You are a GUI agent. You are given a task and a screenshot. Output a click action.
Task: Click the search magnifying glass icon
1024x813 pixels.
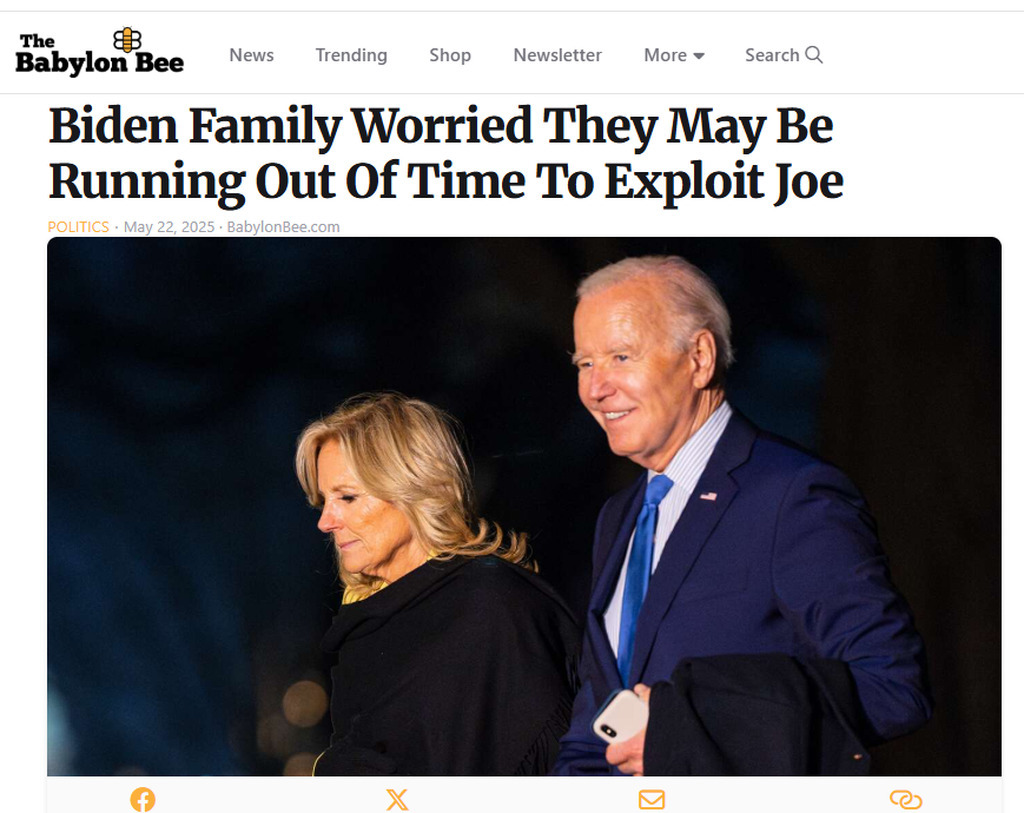tap(814, 54)
